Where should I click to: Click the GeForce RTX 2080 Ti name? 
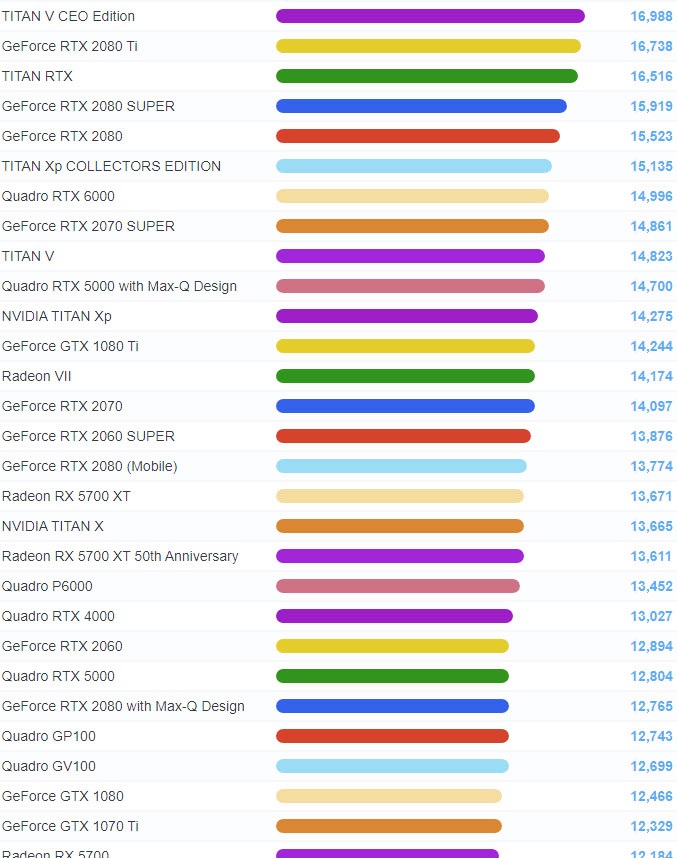tap(70, 47)
